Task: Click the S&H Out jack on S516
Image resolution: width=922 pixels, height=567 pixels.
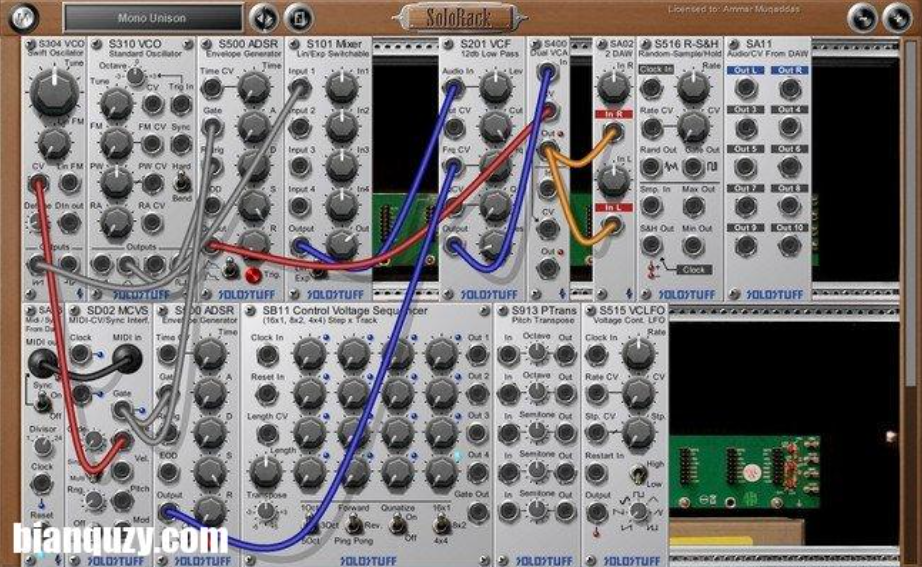Action: click(x=652, y=245)
